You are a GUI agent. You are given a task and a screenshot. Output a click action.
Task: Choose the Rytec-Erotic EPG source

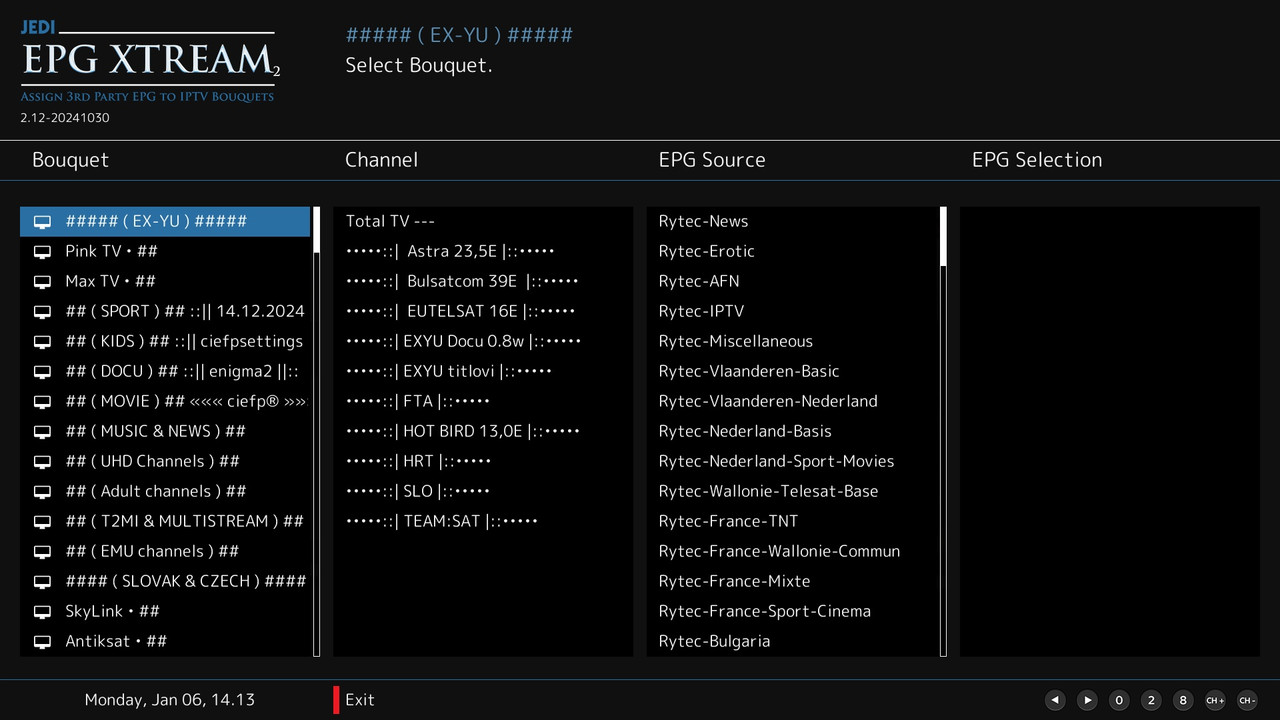[x=792, y=251]
